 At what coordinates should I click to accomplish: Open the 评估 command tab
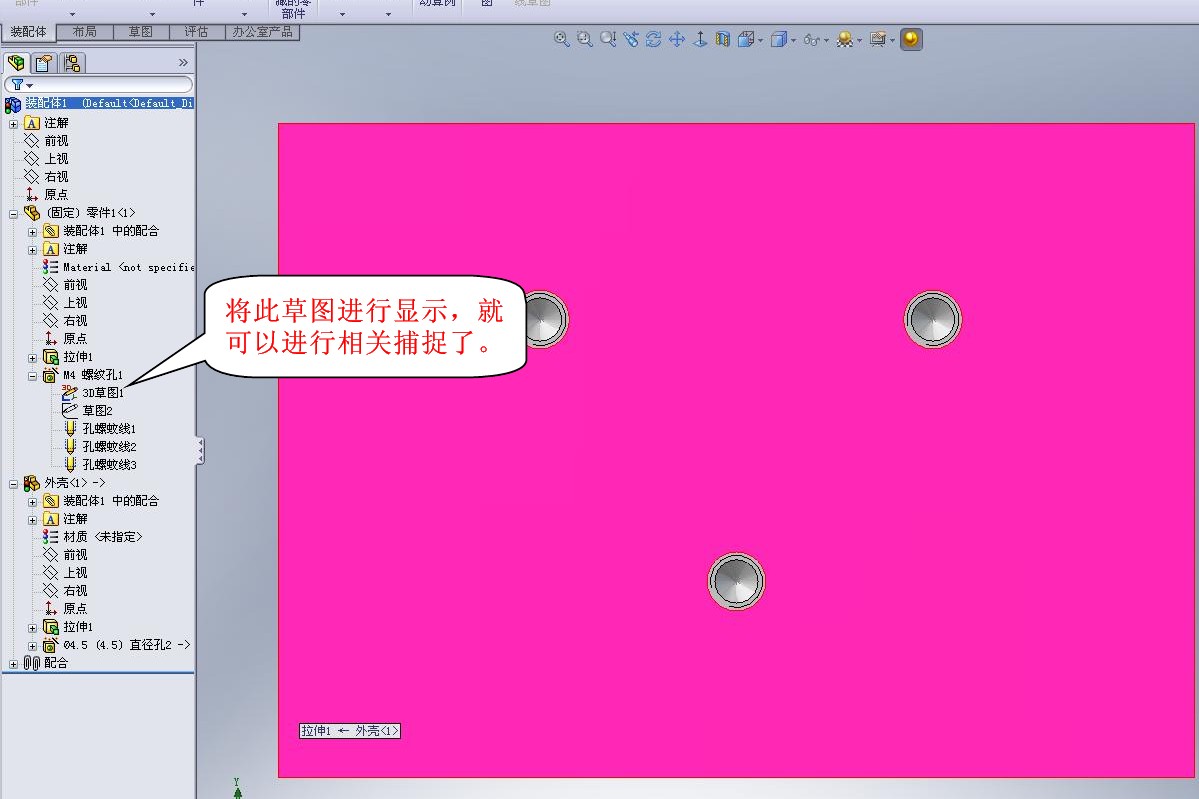click(x=197, y=32)
